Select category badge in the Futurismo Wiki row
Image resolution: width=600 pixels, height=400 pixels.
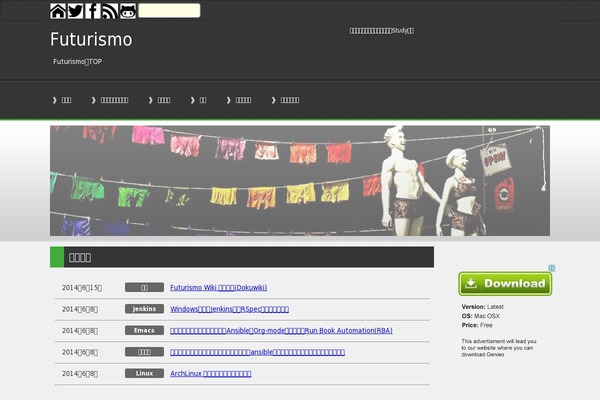pyautogui.click(x=144, y=287)
